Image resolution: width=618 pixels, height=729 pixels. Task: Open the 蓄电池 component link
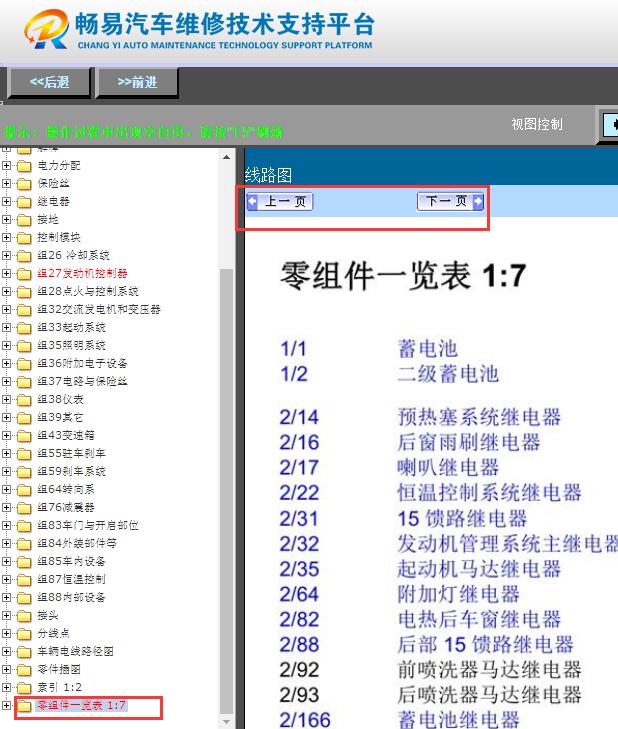point(428,349)
